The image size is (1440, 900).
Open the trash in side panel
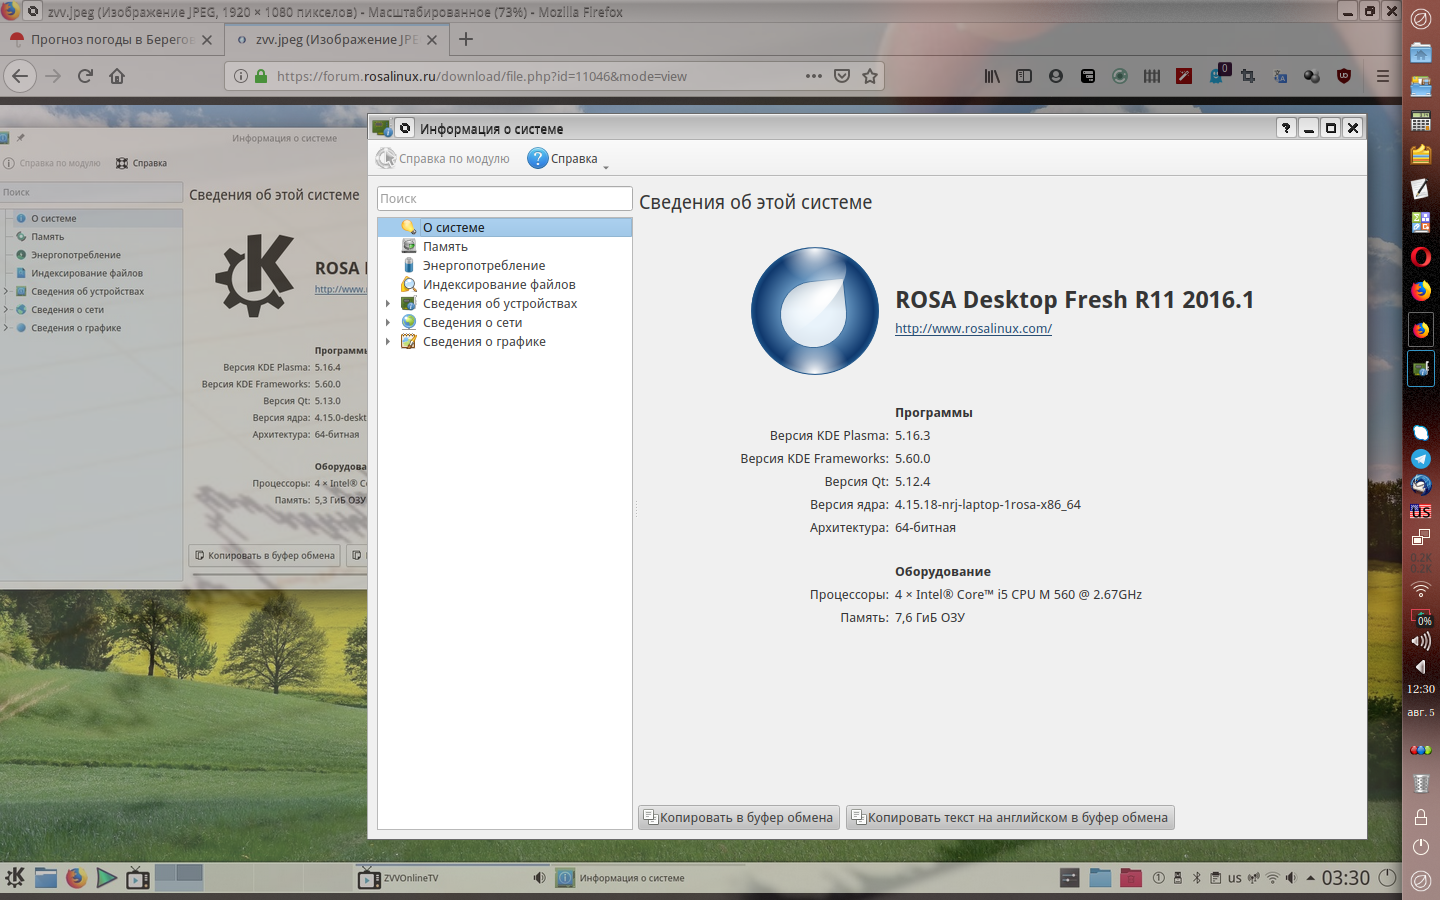click(1421, 783)
